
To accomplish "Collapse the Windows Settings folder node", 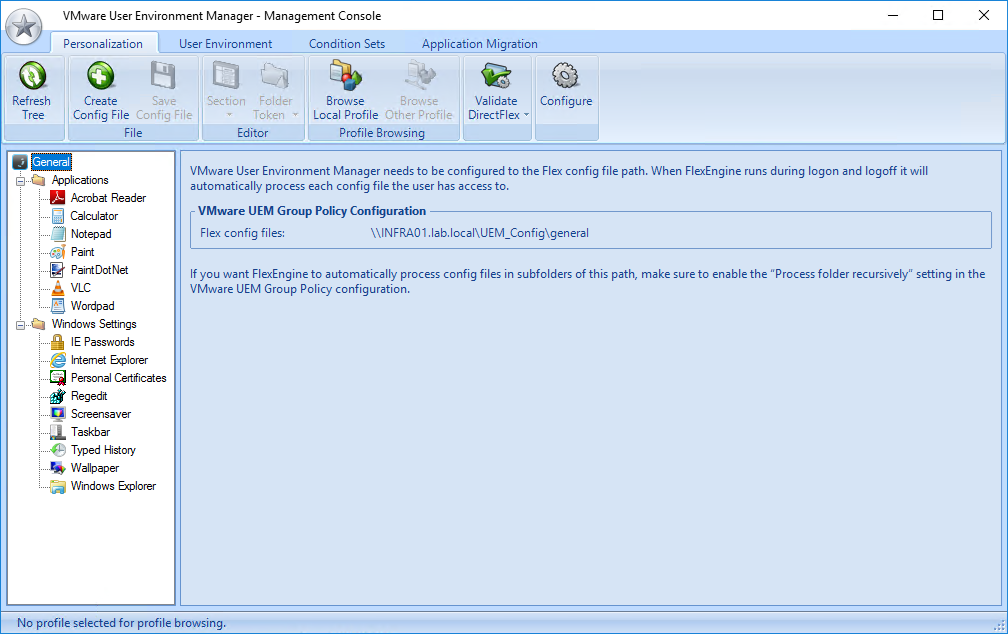I will coord(21,325).
